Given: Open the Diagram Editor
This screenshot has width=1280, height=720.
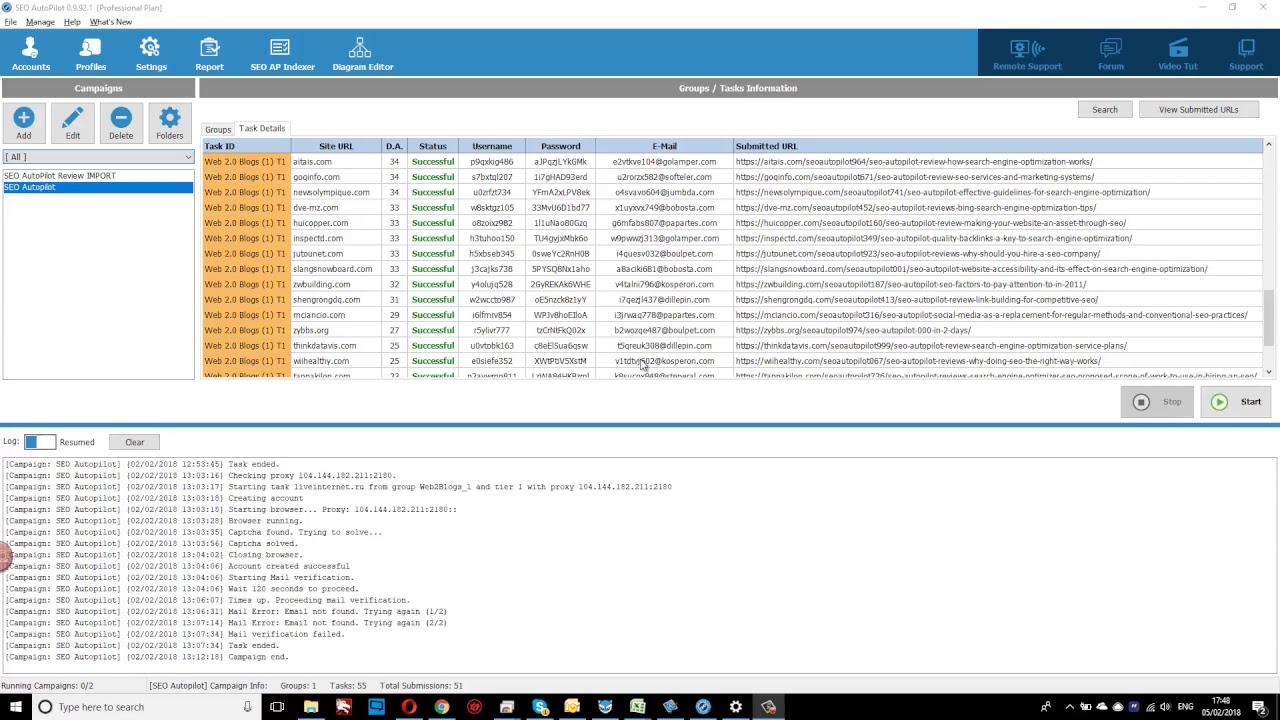Looking at the screenshot, I should click(362, 54).
